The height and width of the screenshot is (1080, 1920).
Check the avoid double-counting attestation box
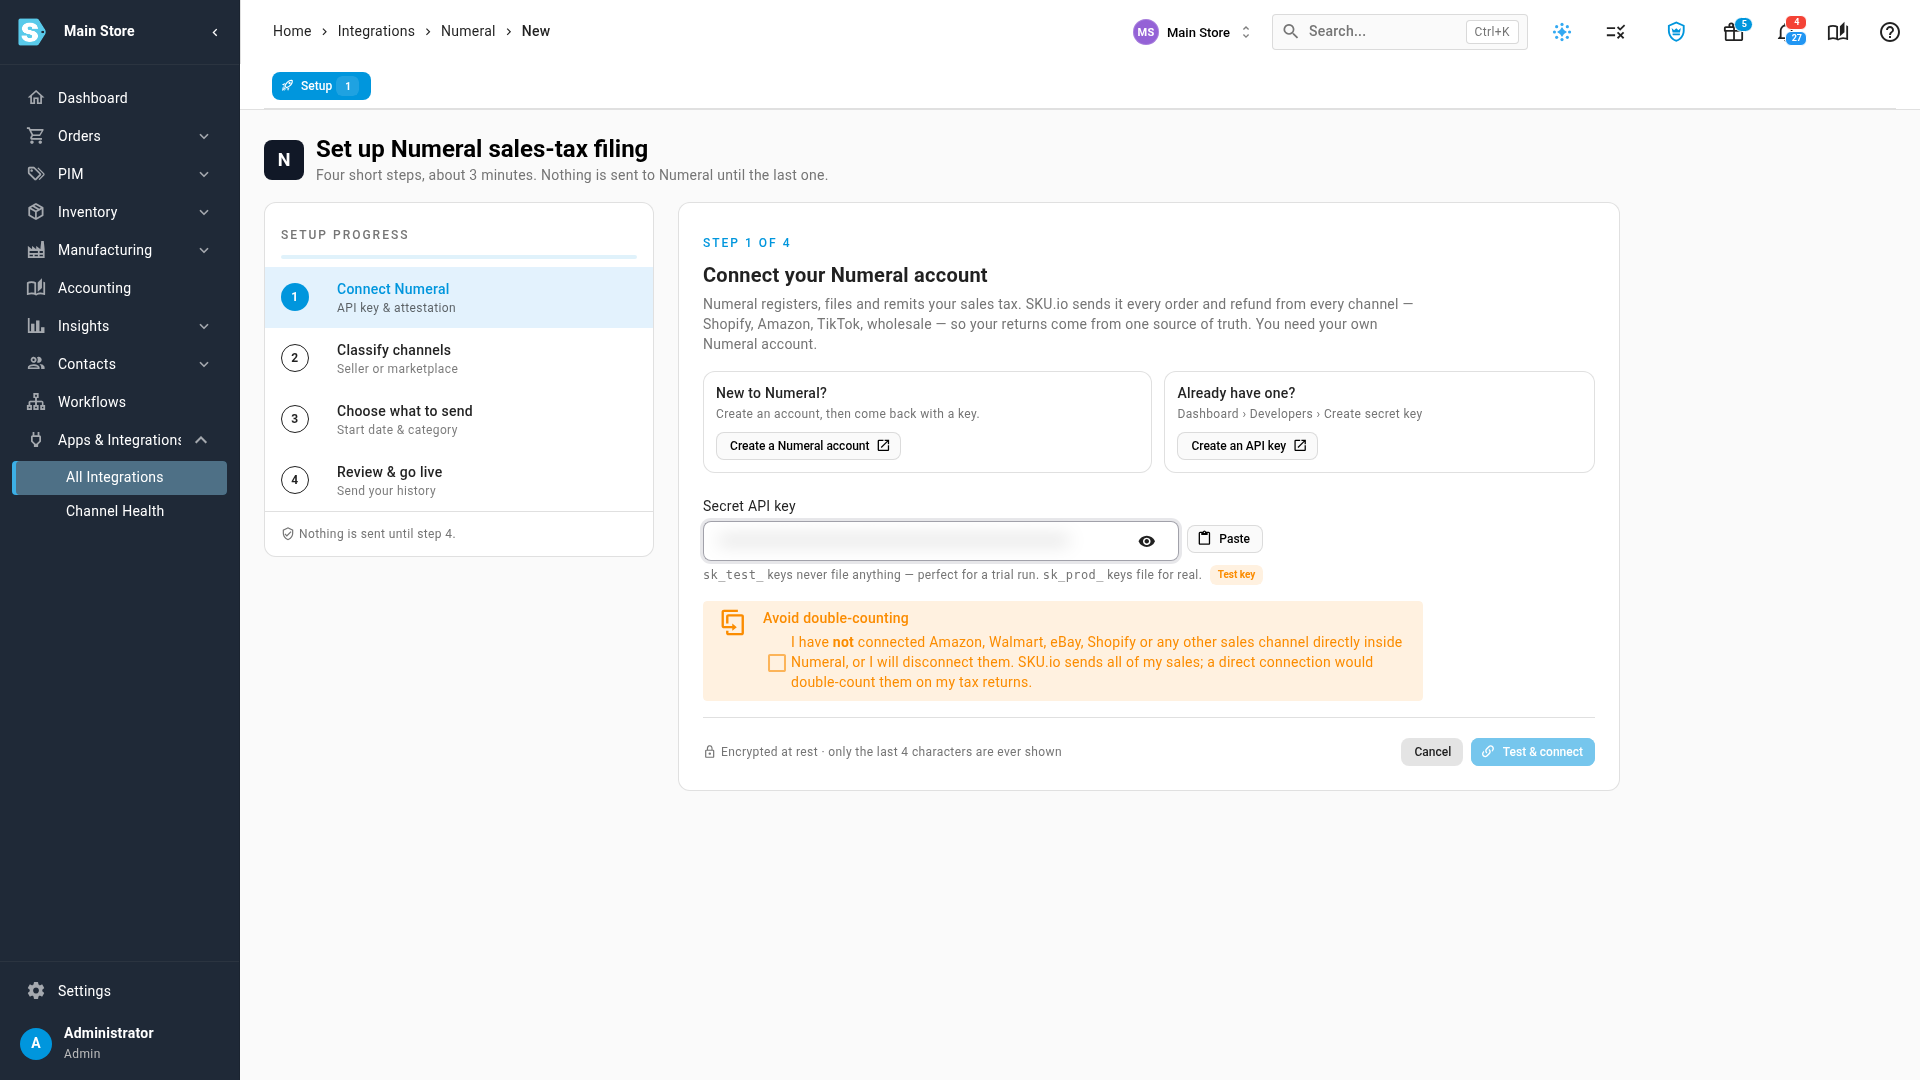pyautogui.click(x=777, y=663)
